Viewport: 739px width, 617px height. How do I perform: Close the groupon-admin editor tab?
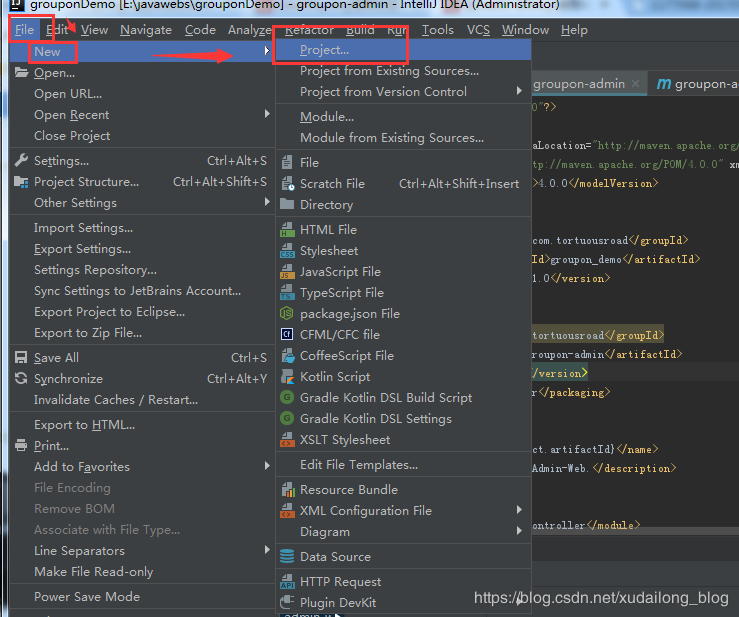tap(635, 83)
